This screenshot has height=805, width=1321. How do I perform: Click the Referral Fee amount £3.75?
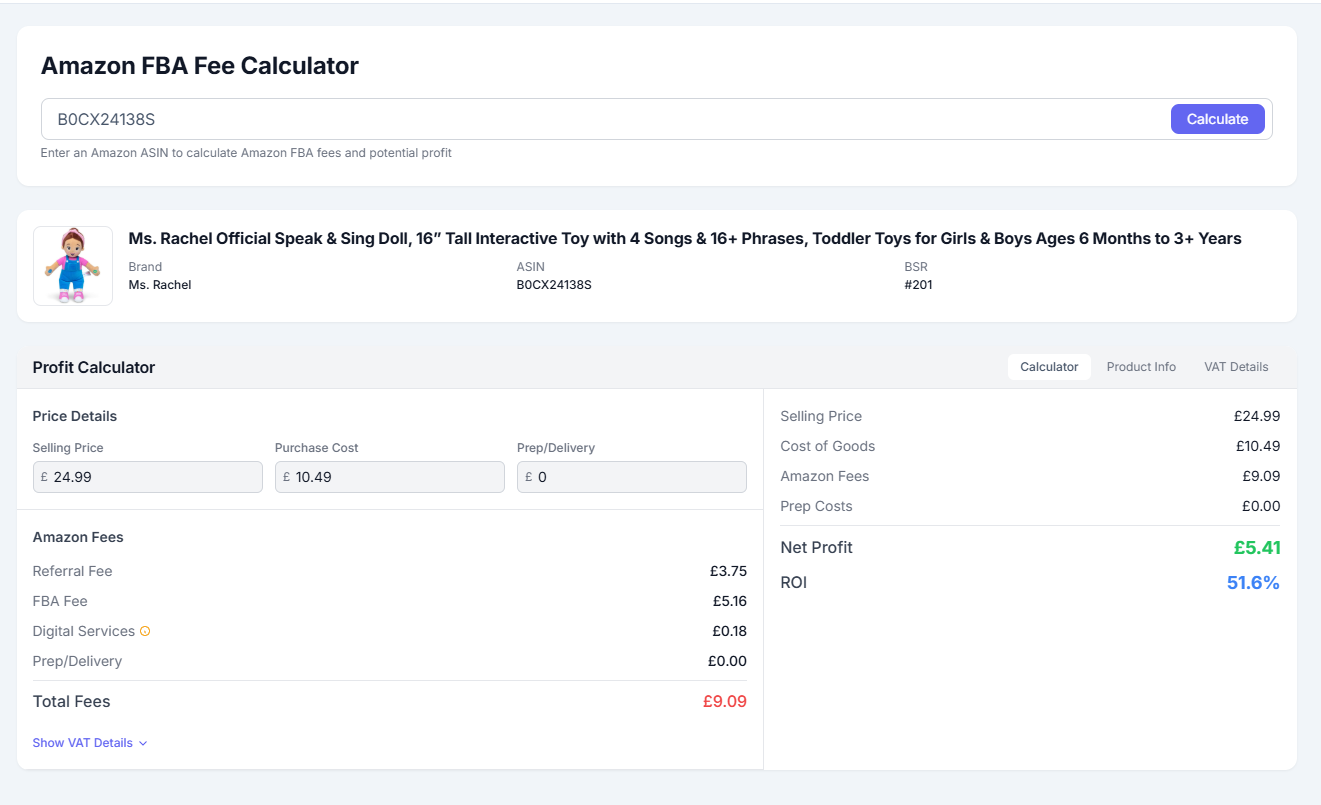tap(728, 571)
